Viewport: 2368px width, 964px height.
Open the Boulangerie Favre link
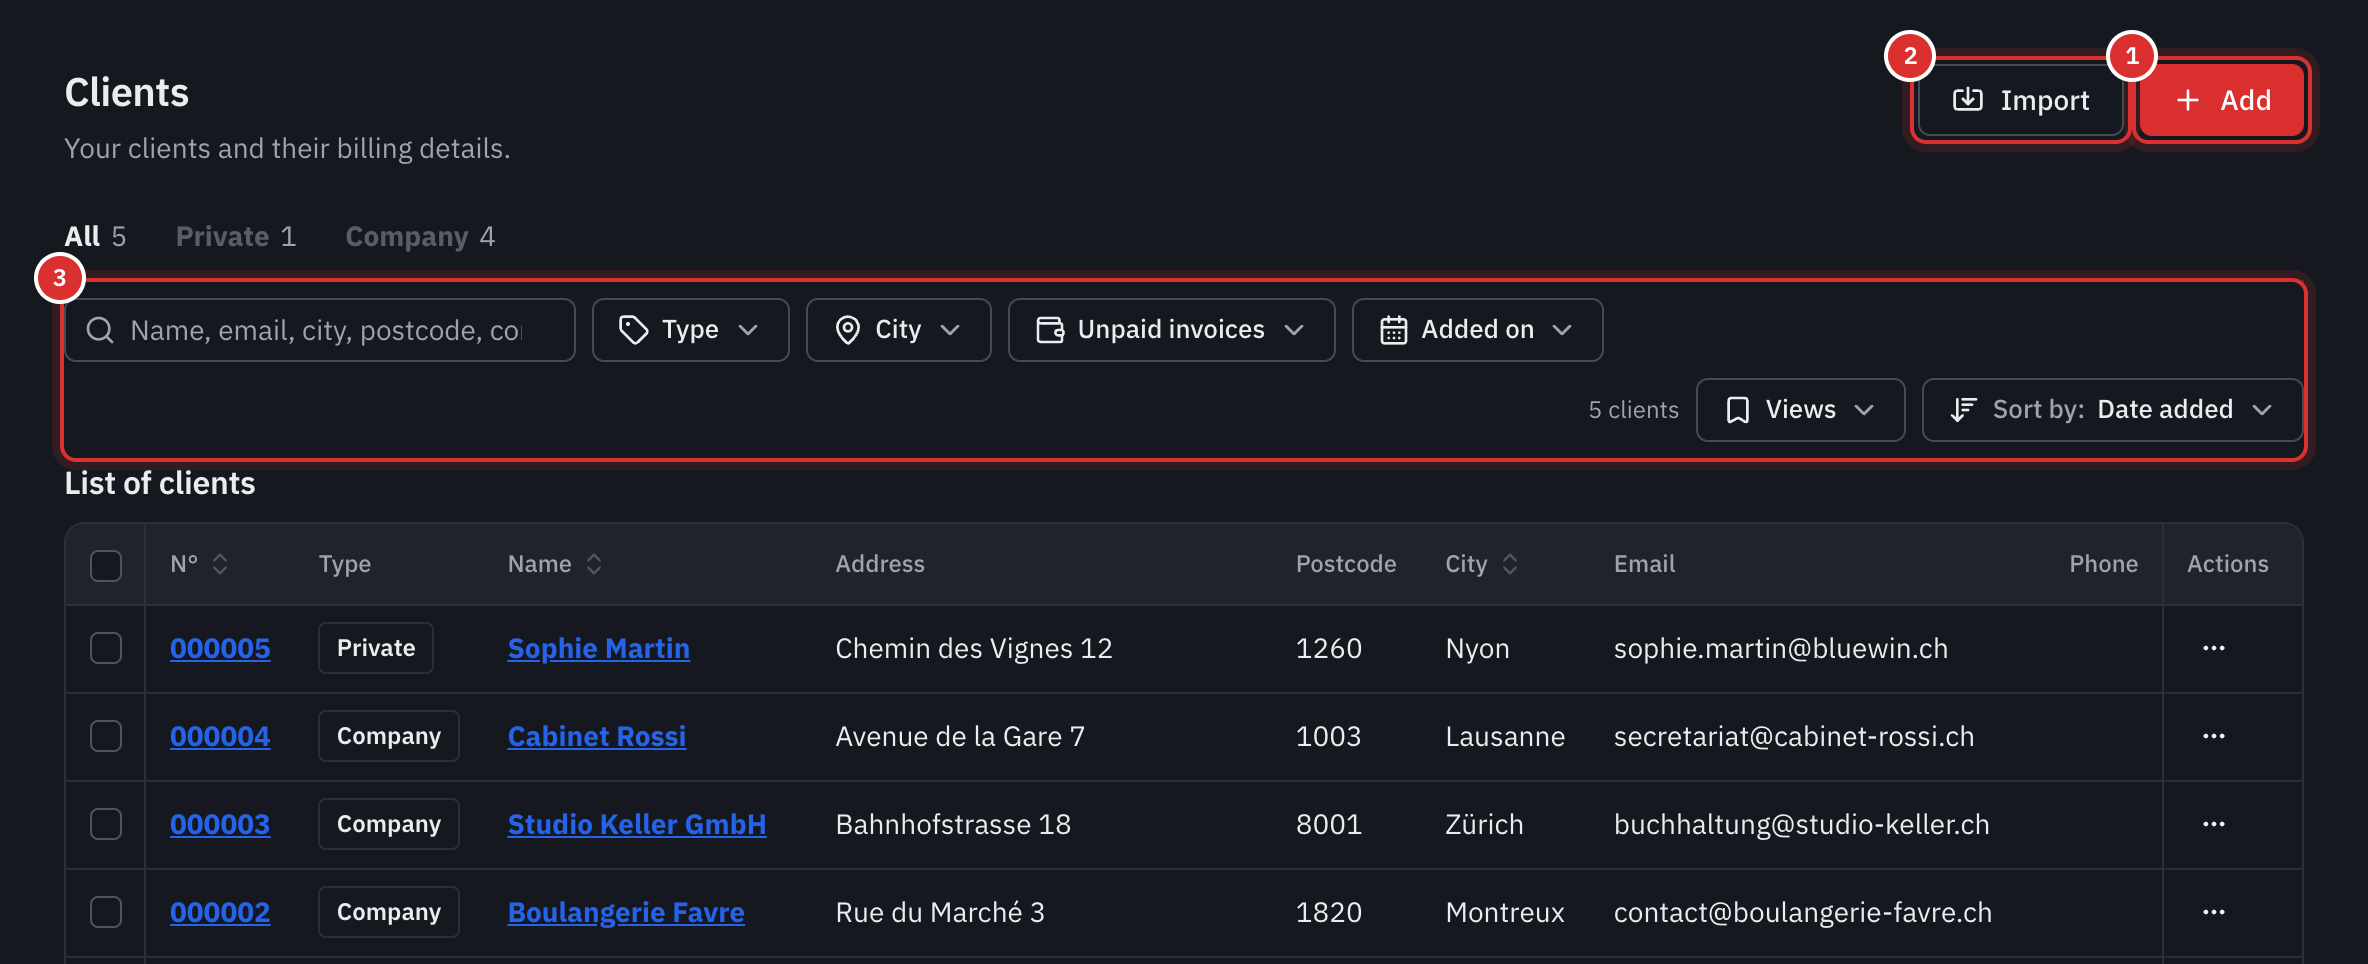[626, 912]
